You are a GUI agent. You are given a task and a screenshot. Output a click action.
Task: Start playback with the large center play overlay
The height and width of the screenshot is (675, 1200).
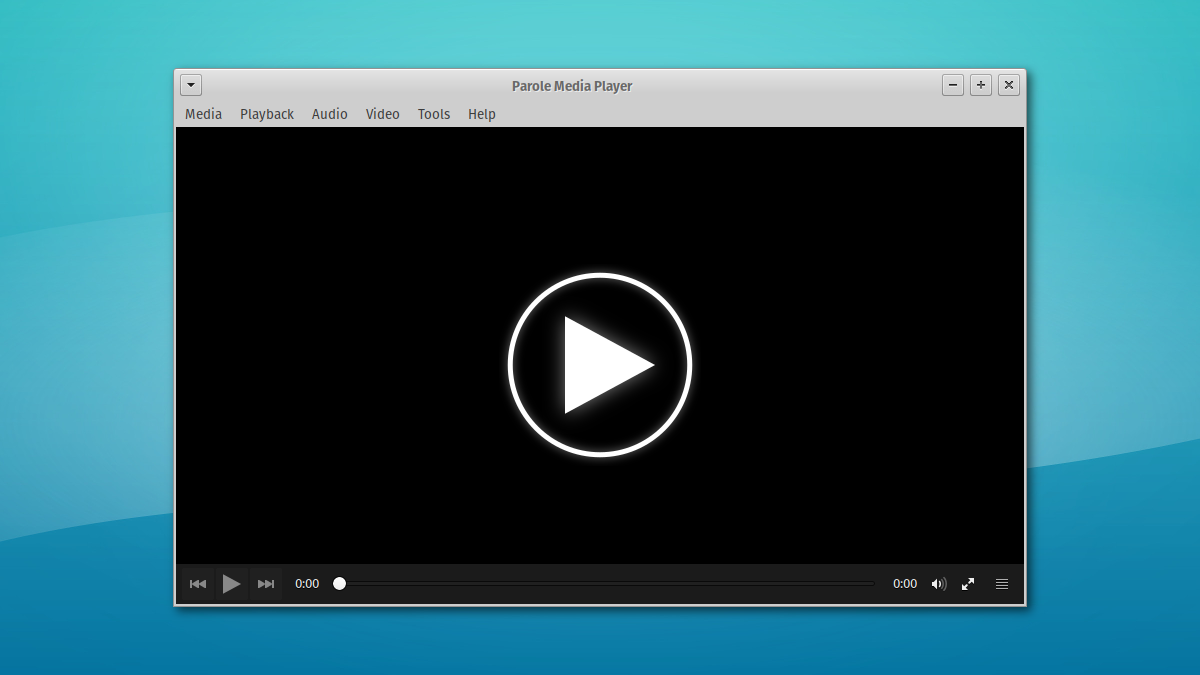600,364
